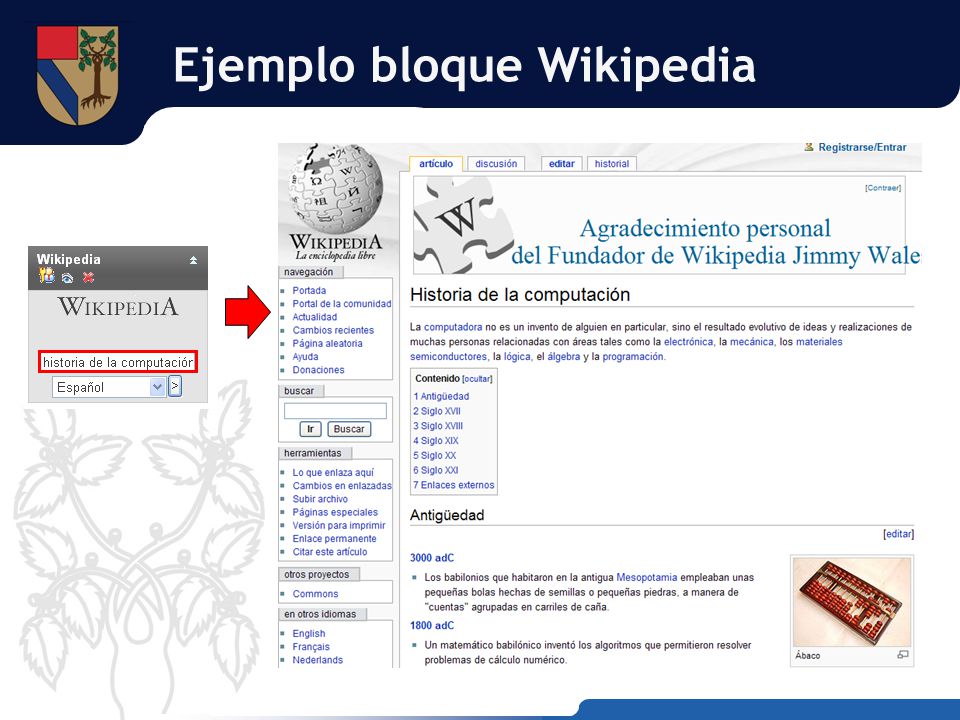Open the Español language dropdown
960x720 pixels.
pos(109,387)
